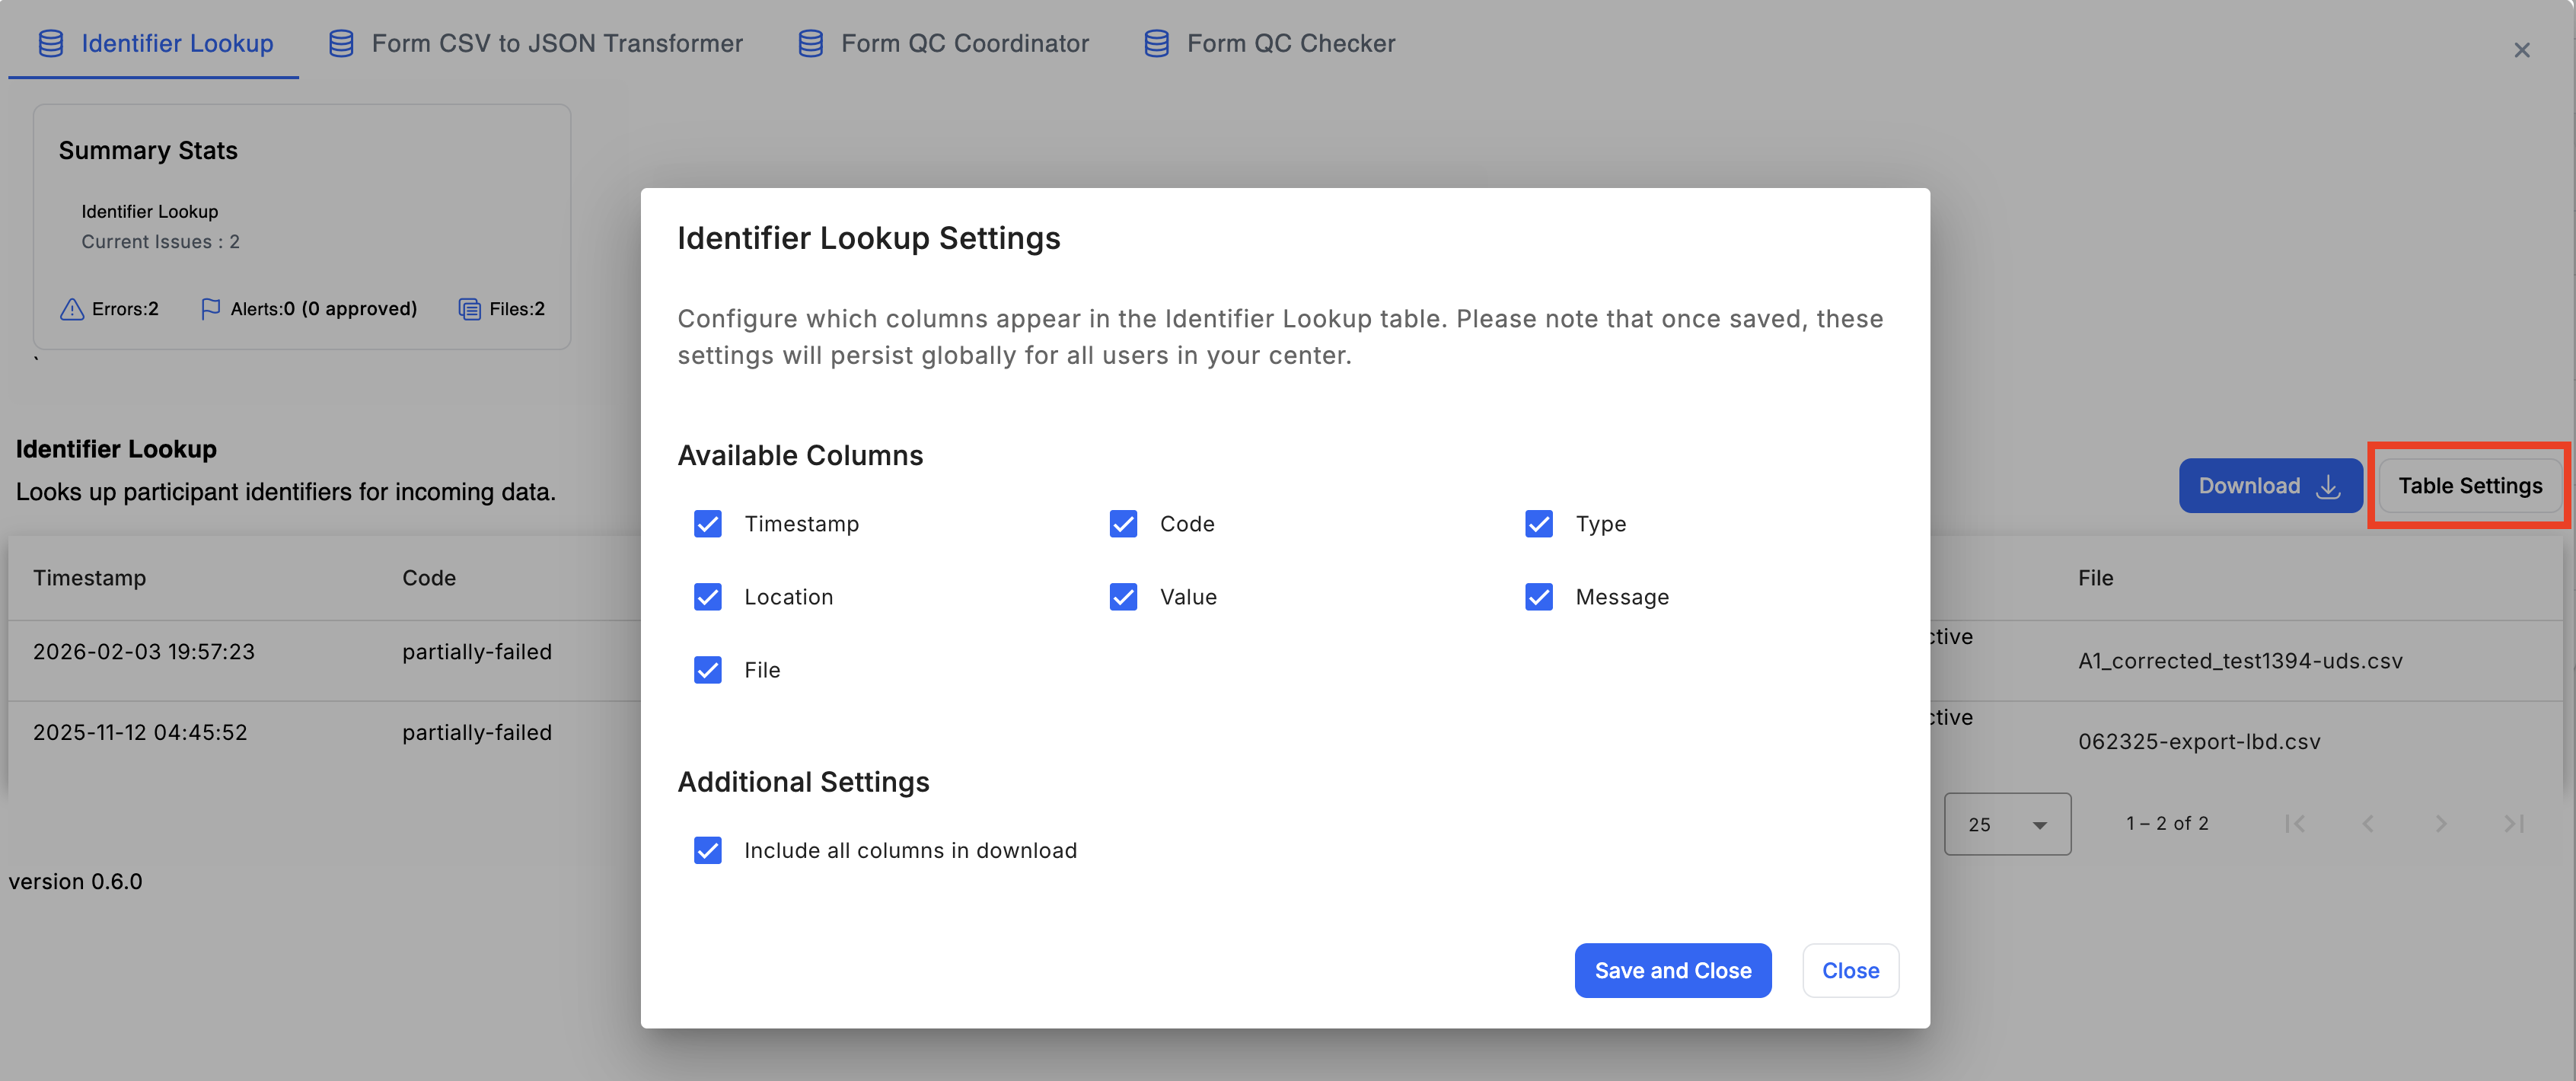Click the Form QC Checker database icon

1157,43
